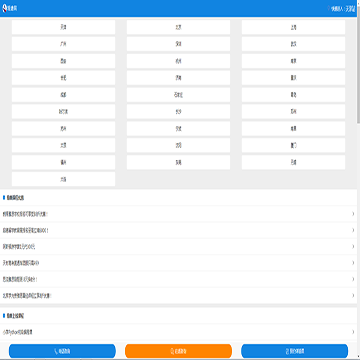Open the fifth article row in the first list
The height and width of the screenshot is (360, 360).
click(178, 279)
